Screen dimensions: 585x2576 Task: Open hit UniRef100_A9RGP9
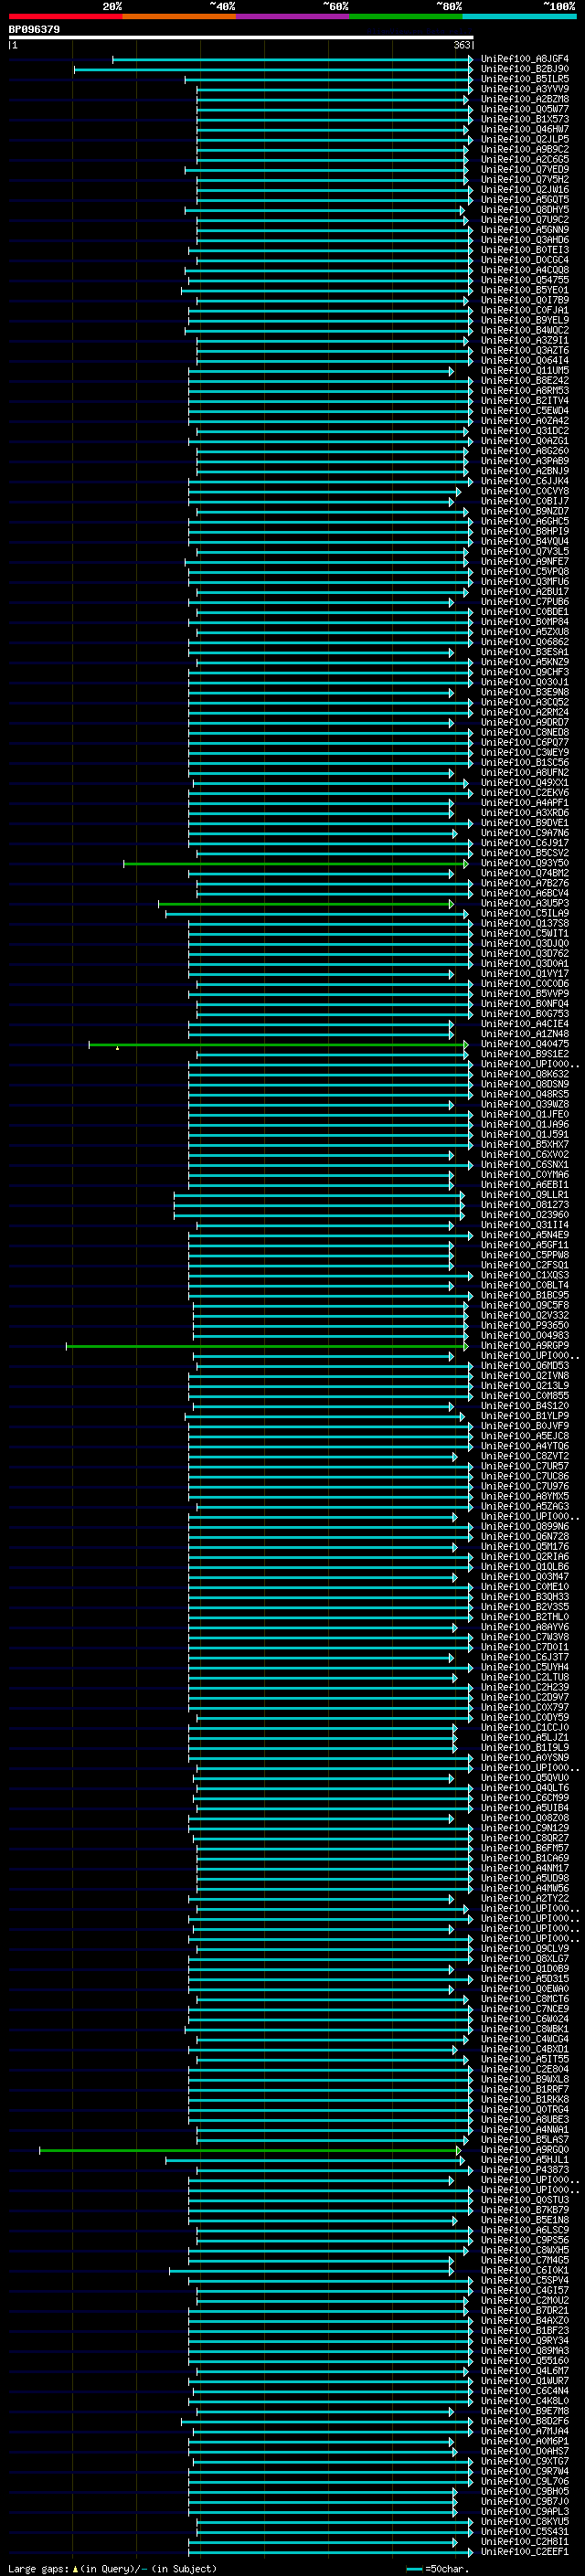pyautogui.click(x=525, y=1346)
